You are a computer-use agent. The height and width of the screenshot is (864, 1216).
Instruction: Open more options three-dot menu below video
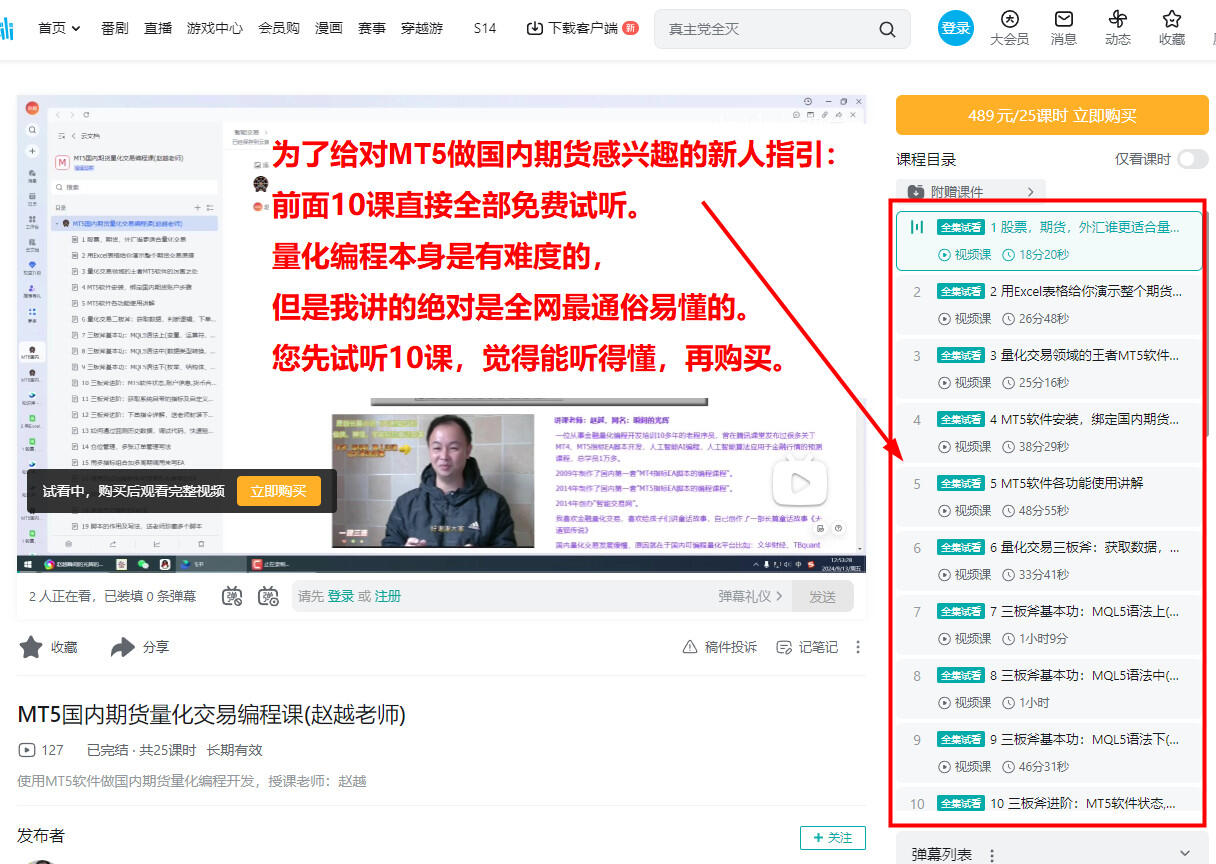coord(858,647)
